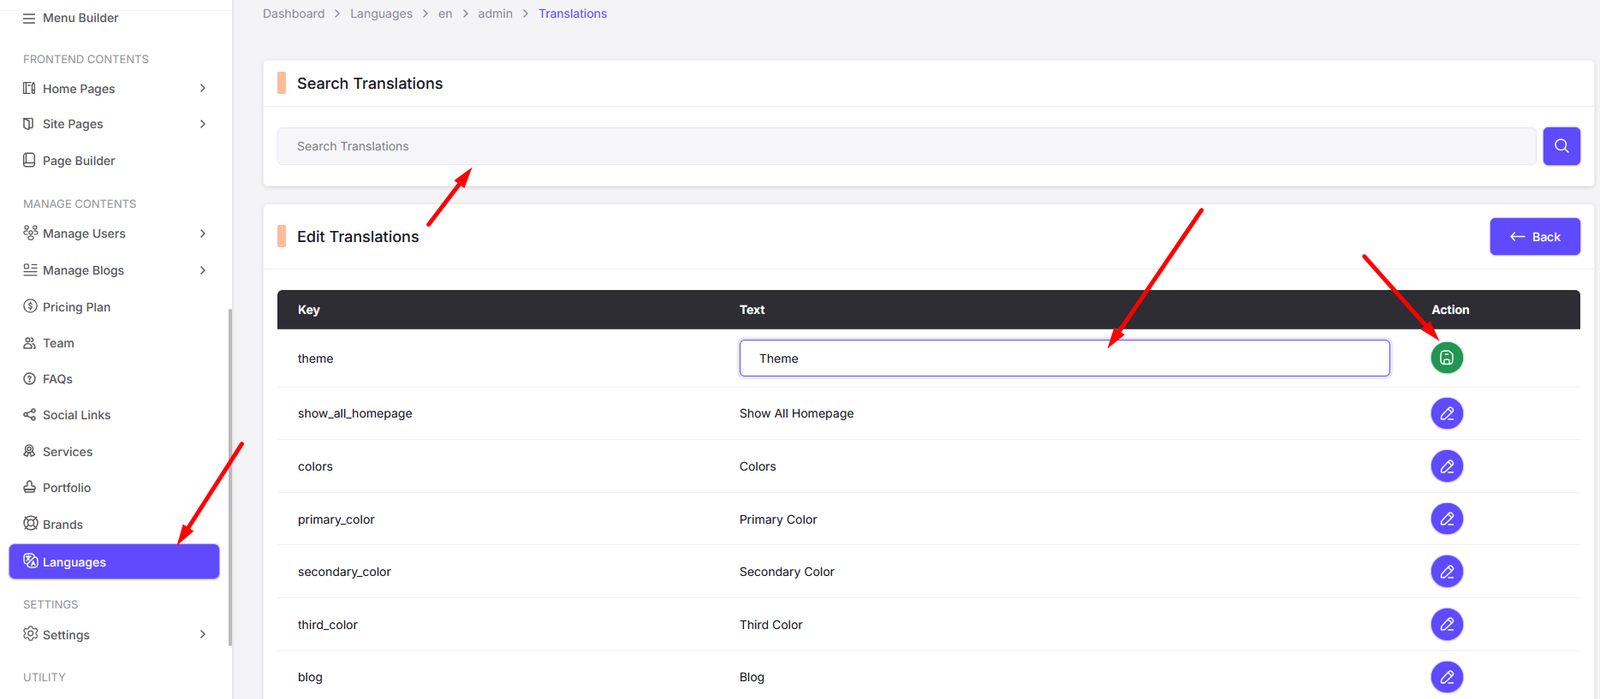Edit the secondary_color translation

1446,572
